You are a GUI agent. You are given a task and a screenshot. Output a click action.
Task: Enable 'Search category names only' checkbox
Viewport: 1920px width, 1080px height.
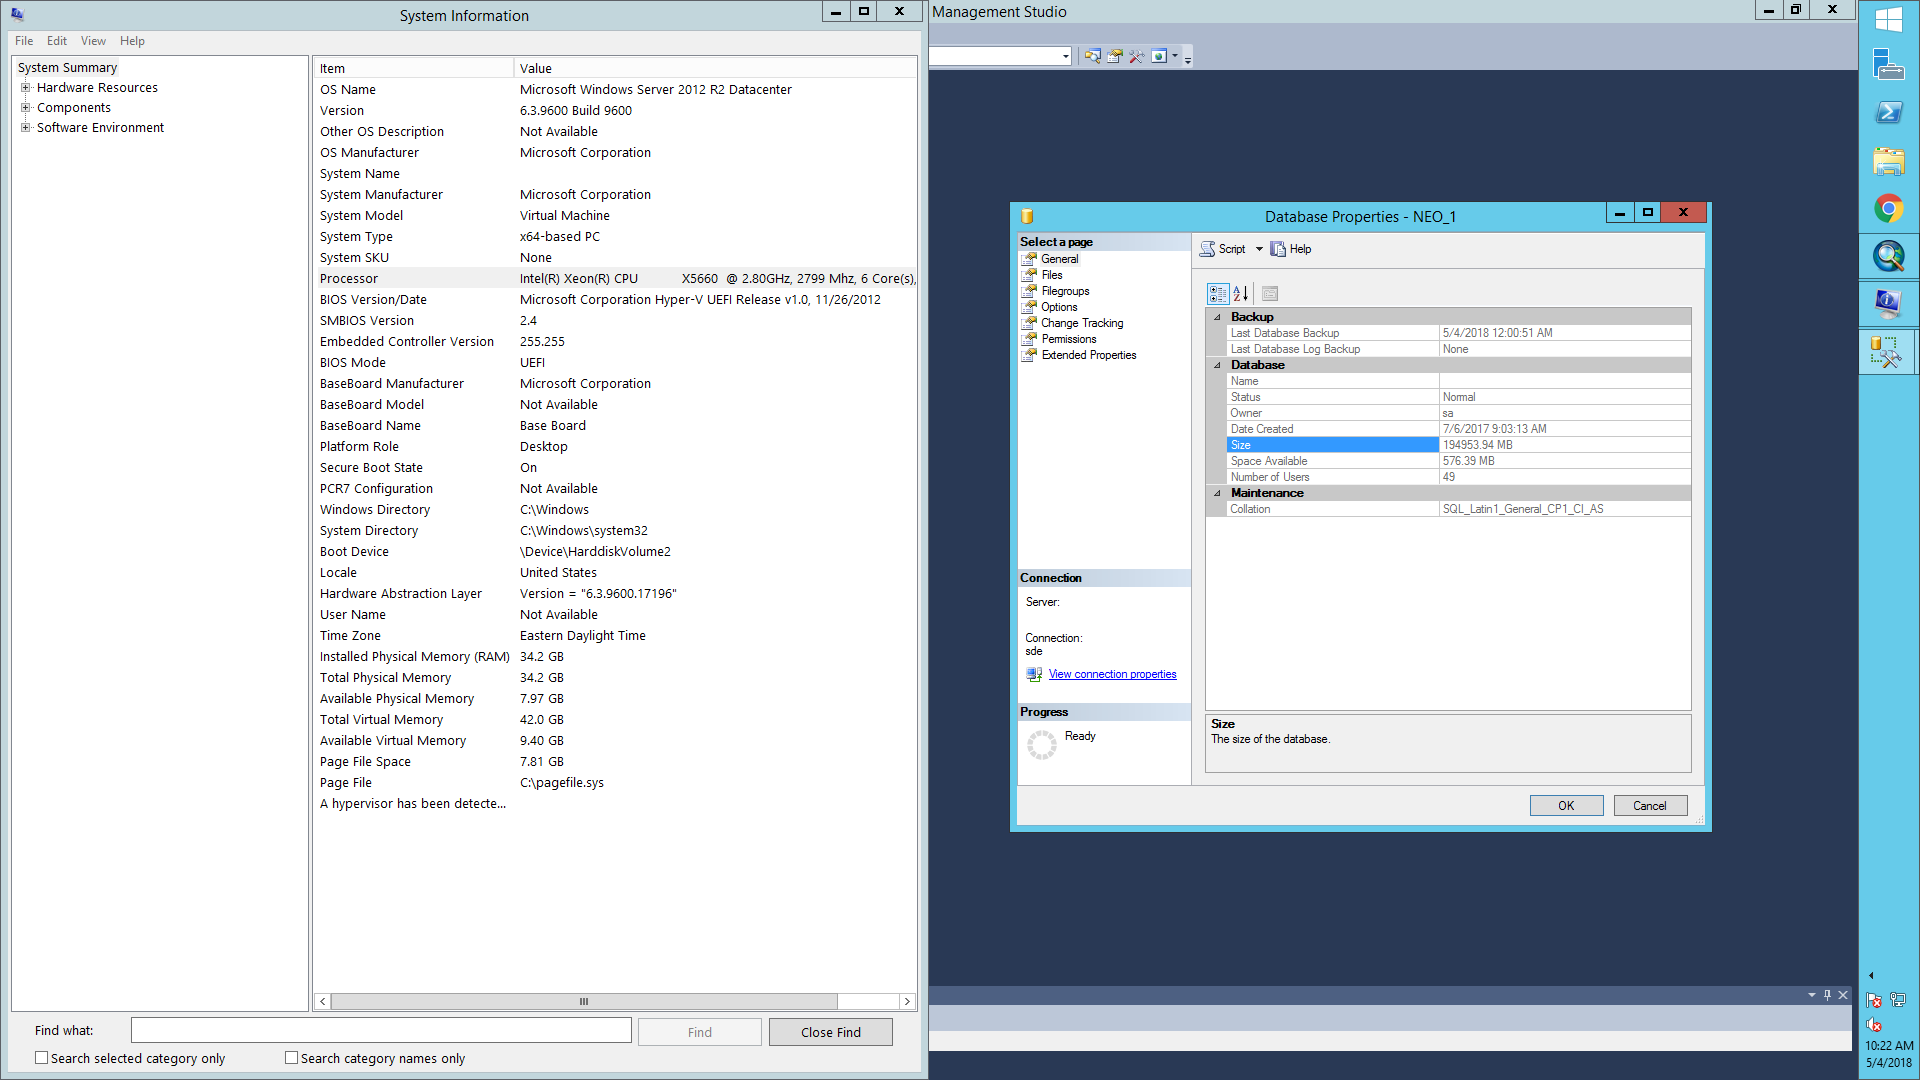pyautogui.click(x=291, y=1058)
